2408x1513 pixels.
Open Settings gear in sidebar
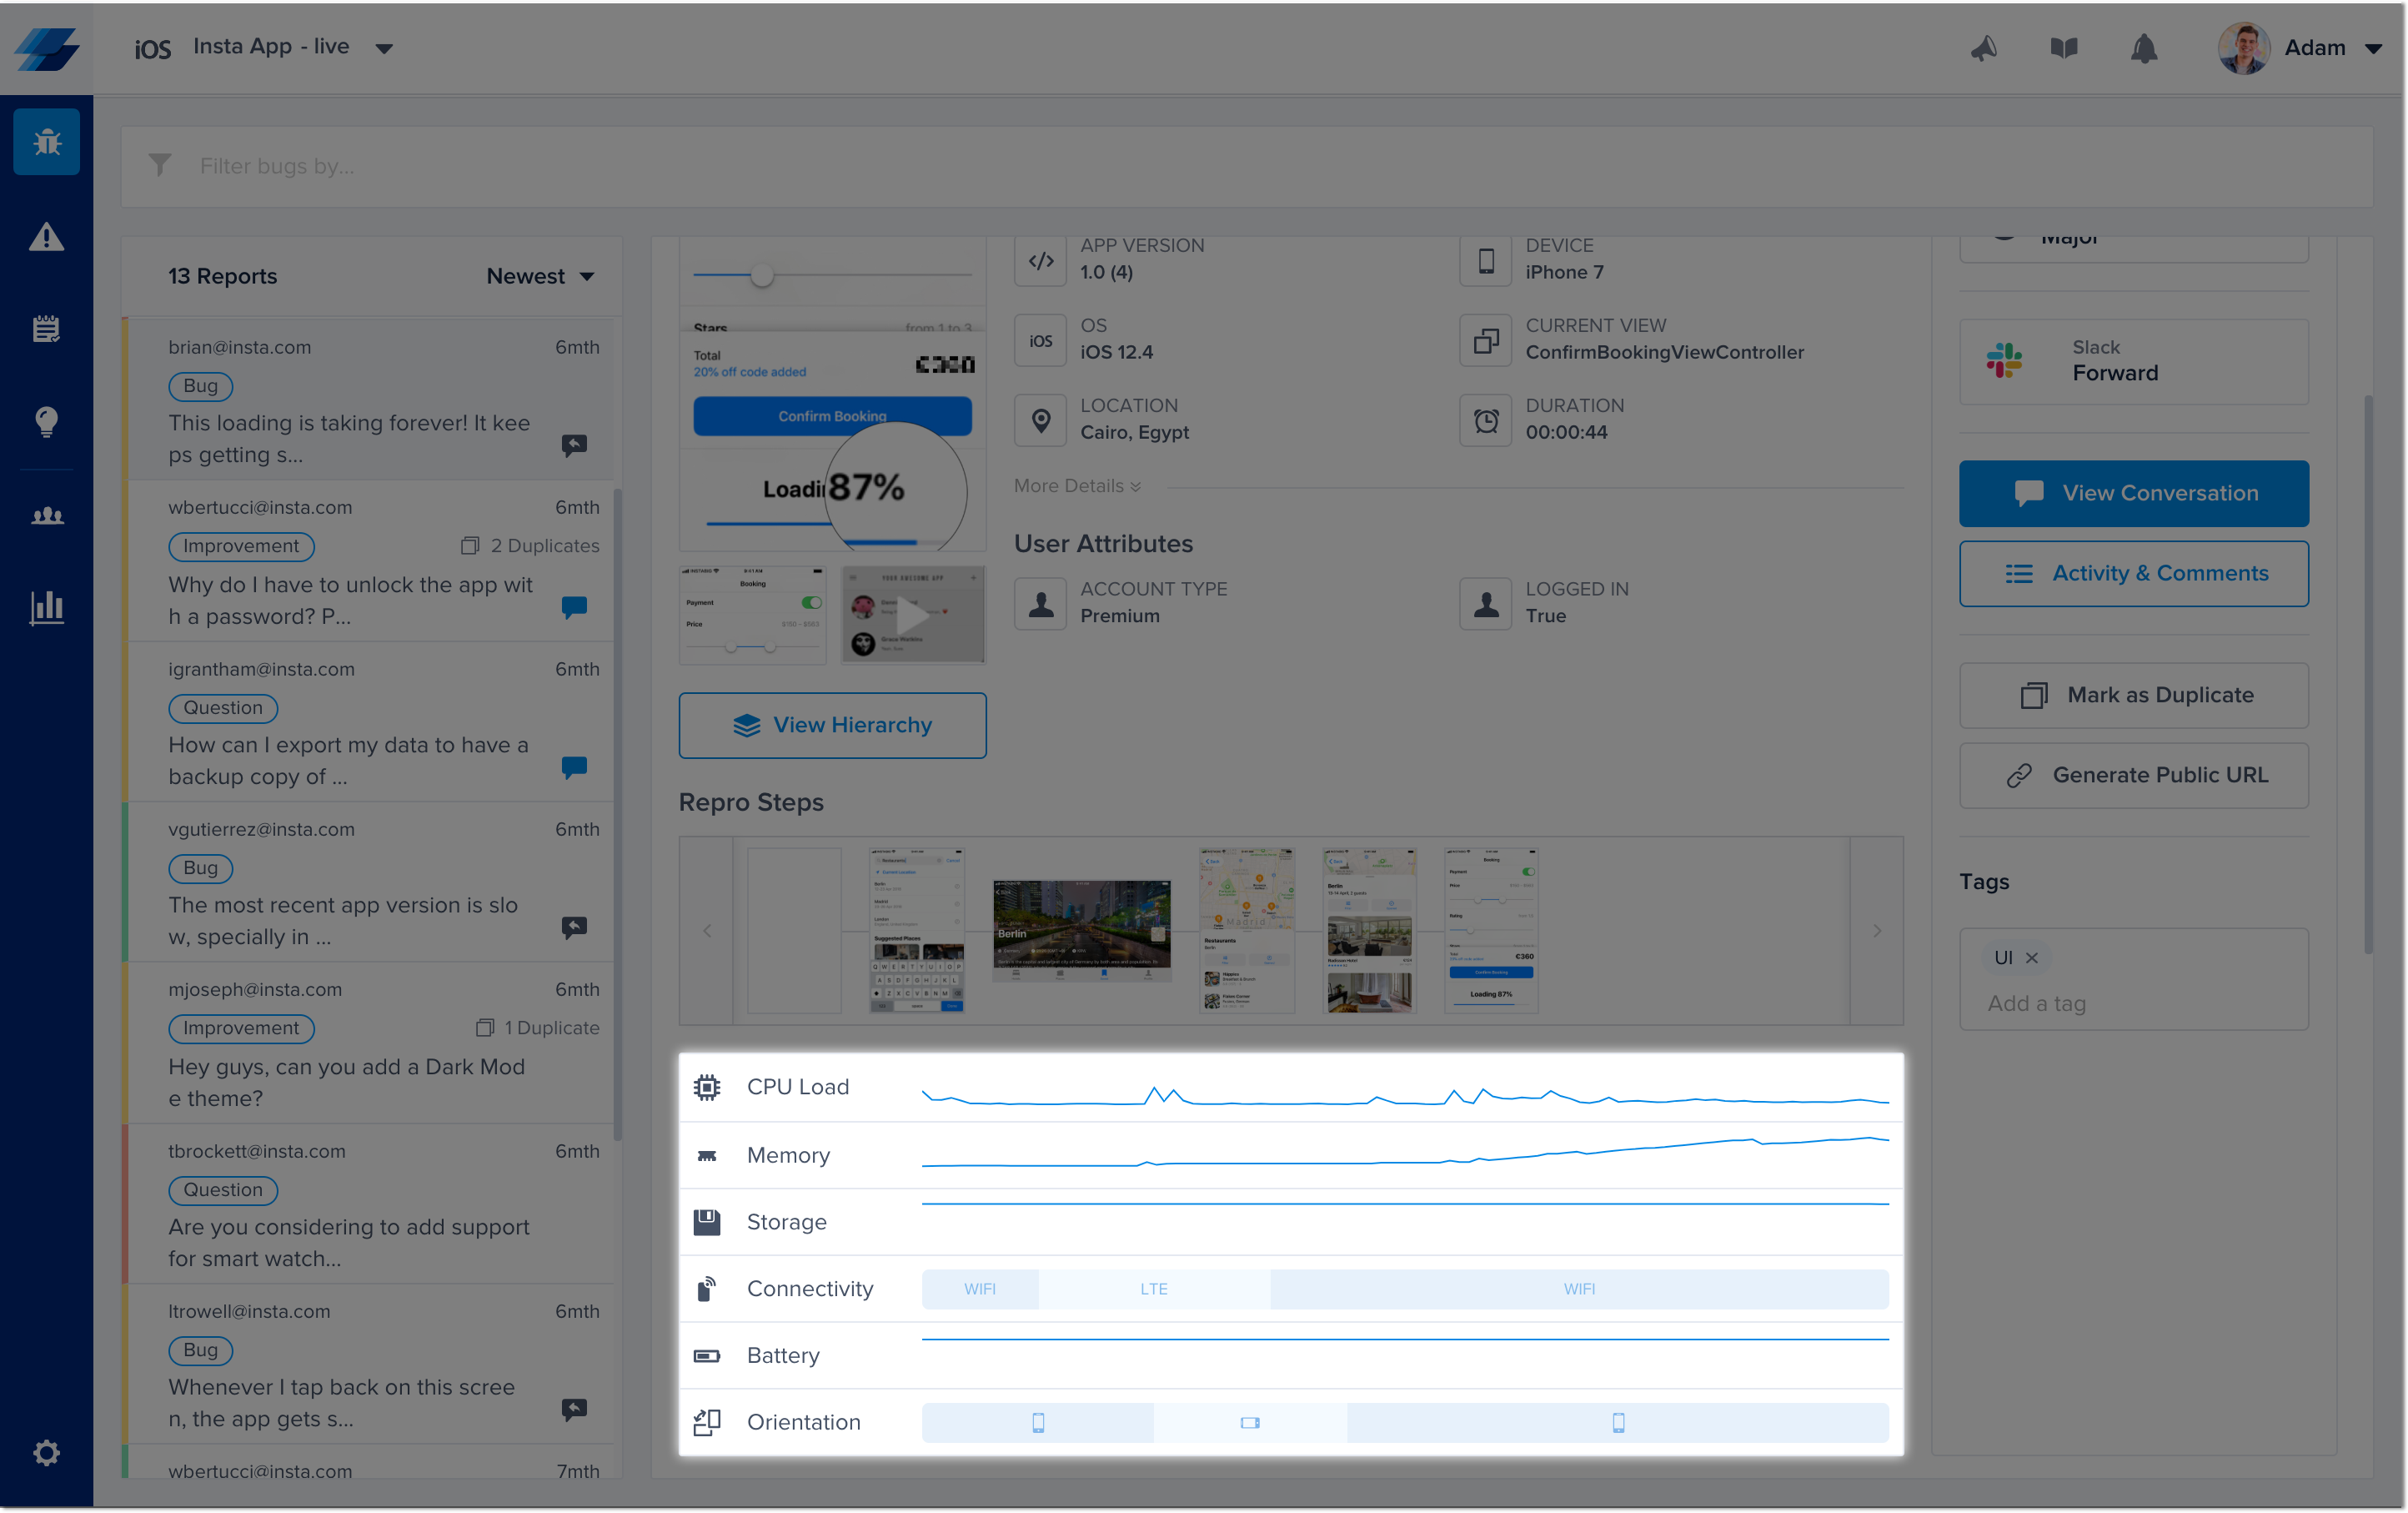46,1452
